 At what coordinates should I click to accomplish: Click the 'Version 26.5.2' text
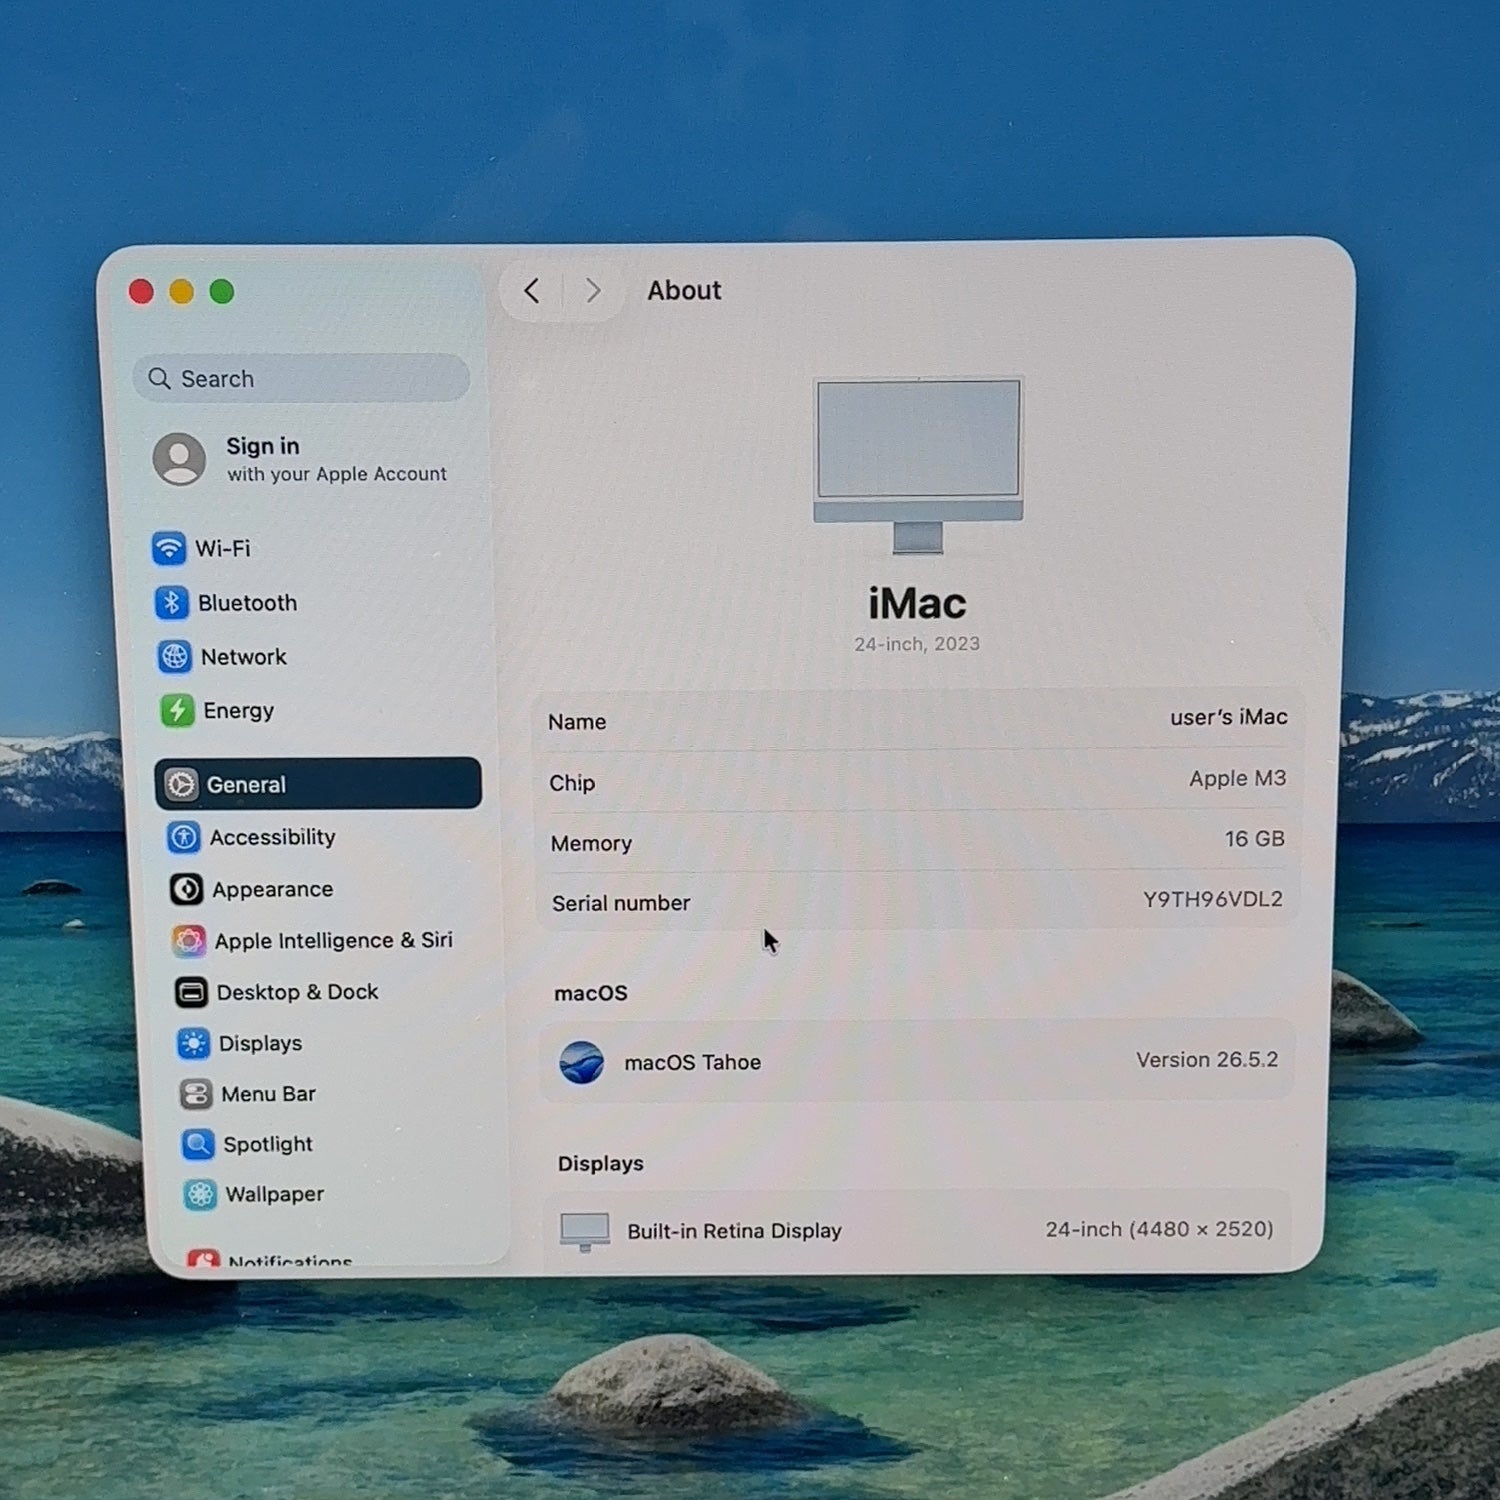point(1207,1060)
